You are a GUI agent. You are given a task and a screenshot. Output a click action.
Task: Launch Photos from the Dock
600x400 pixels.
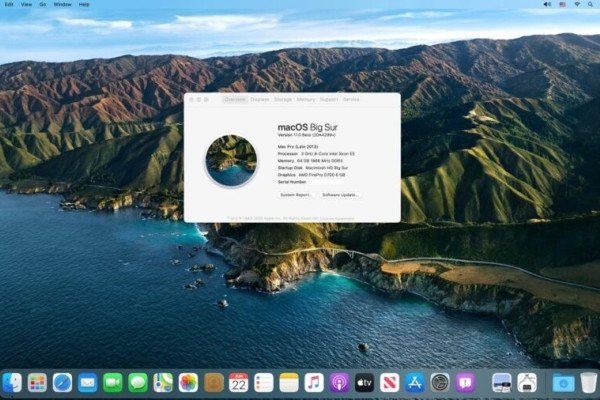(188, 383)
